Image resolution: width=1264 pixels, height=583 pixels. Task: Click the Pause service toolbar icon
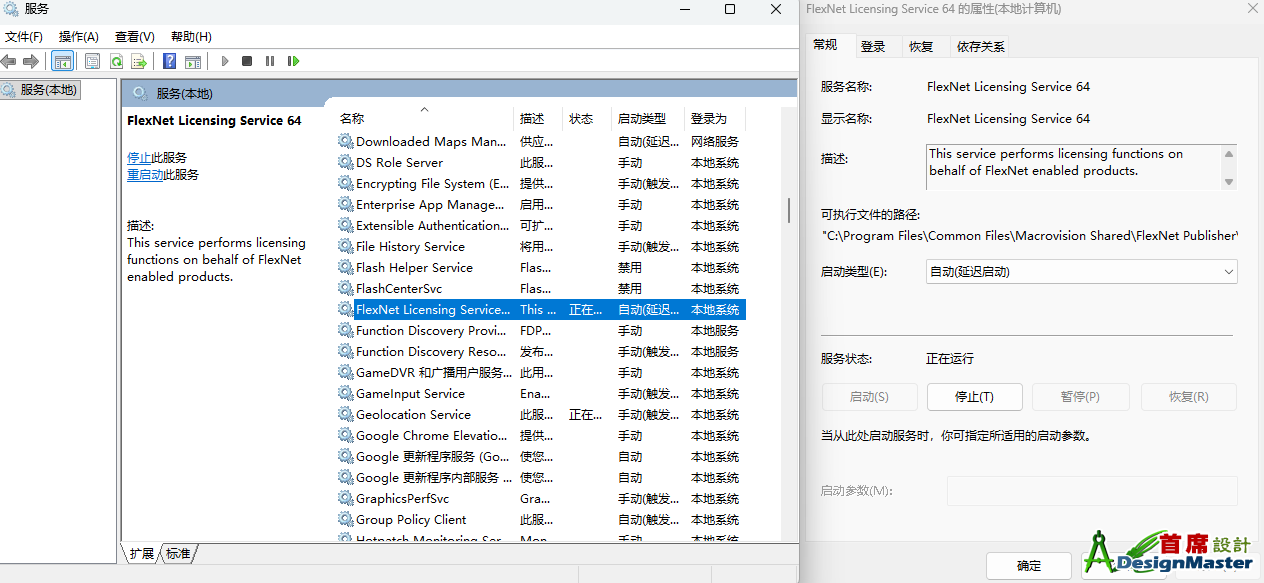coord(270,61)
